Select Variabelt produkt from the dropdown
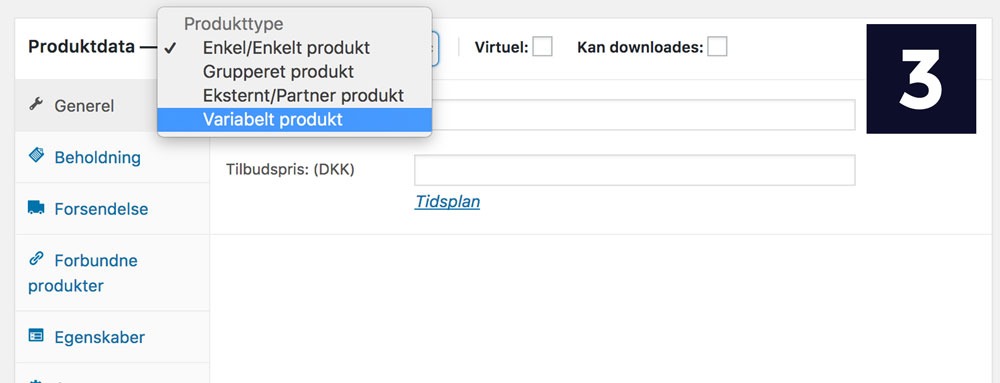This screenshot has width=1000, height=383. coord(295,119)
